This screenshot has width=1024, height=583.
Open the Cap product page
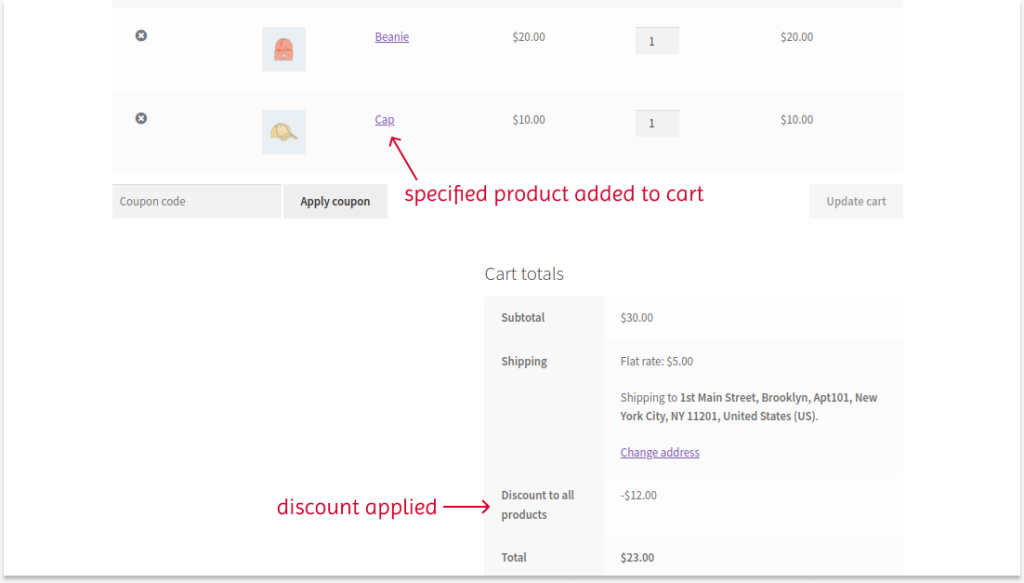[384, 119]
